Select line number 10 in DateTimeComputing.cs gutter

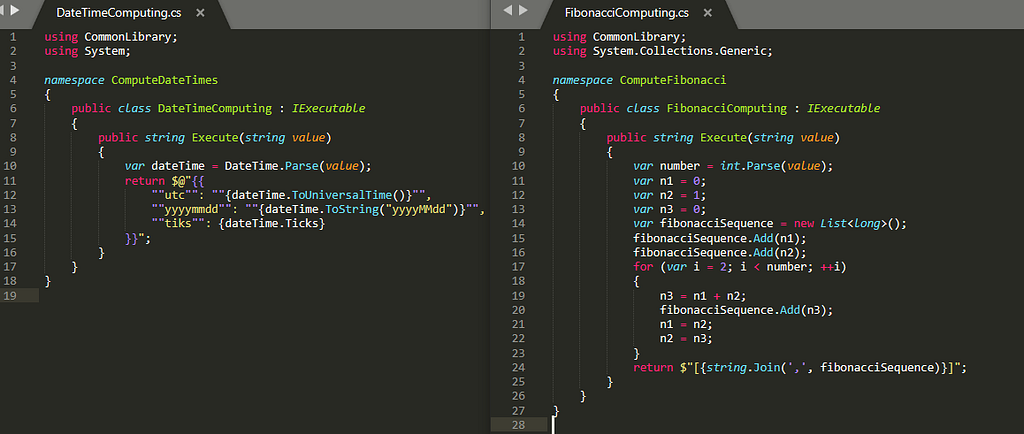pos(9,166)
